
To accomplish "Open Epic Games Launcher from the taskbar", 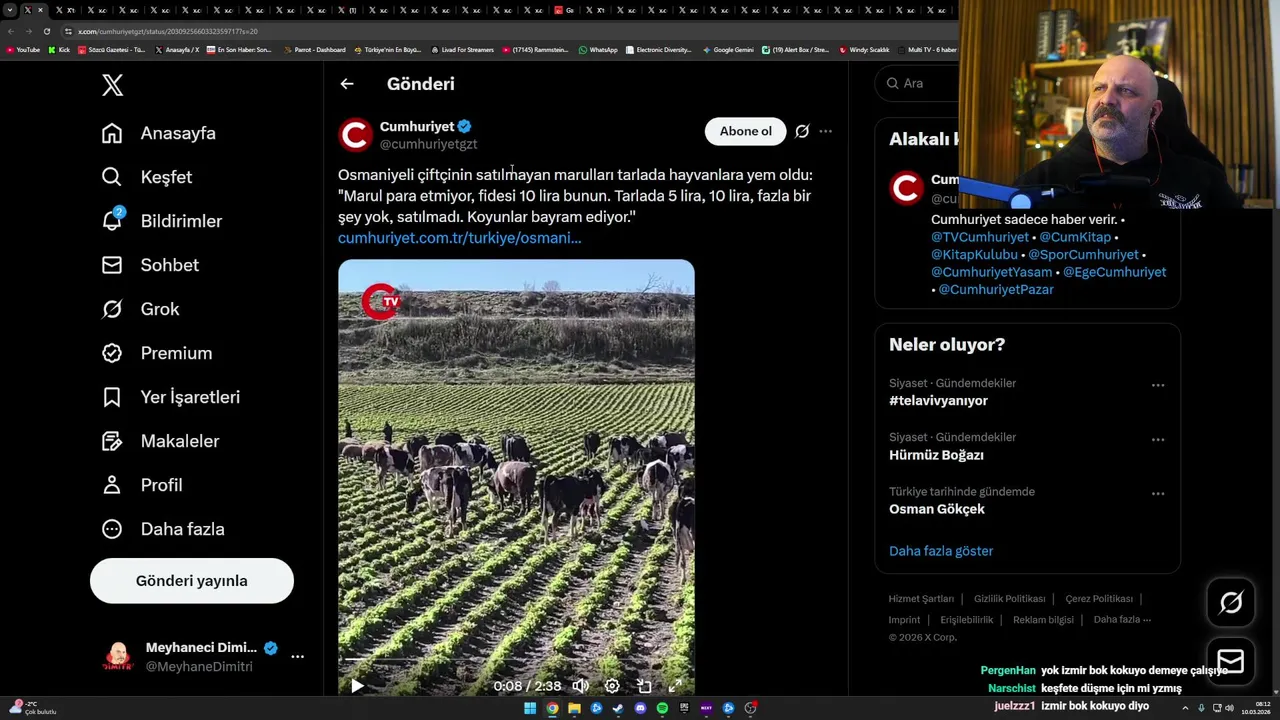I will point(684,708).
